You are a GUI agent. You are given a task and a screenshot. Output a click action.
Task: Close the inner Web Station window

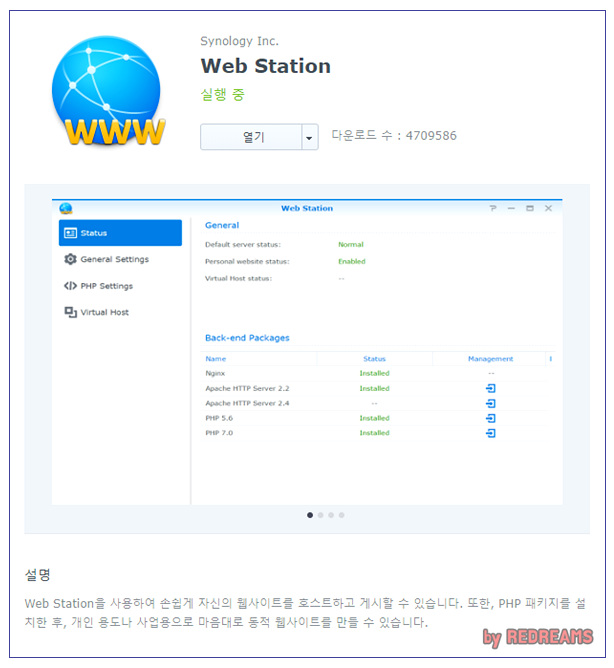(x=548, y=208)
